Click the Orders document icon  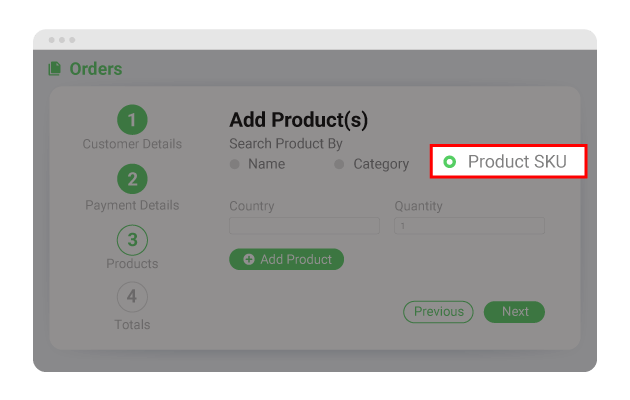(54, 69)
